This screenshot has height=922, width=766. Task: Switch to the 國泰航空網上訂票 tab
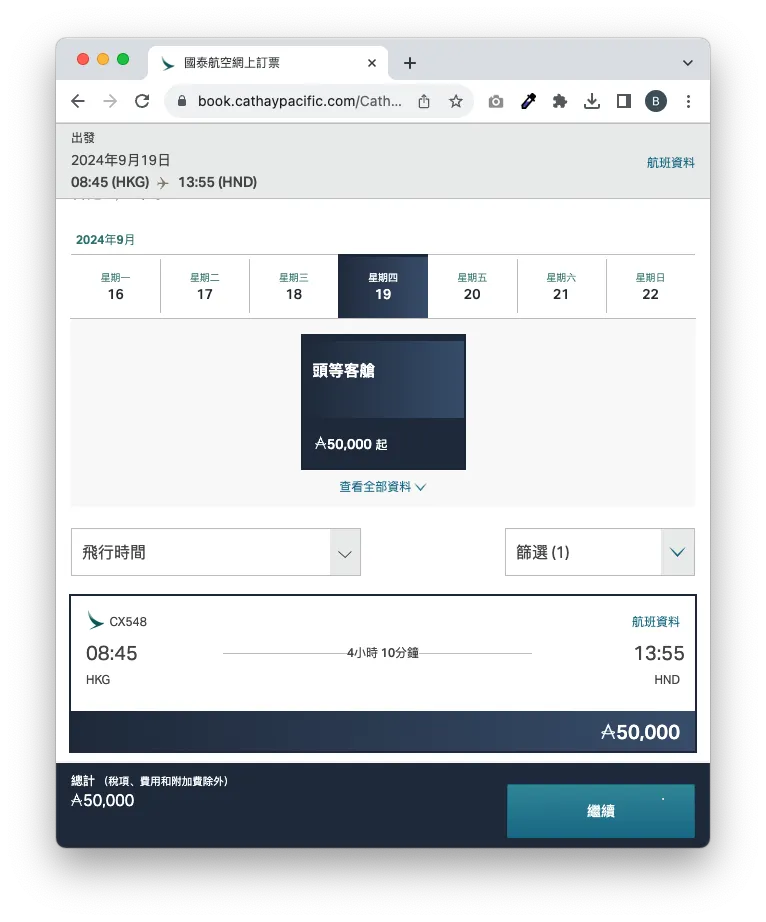pos(267,63)
